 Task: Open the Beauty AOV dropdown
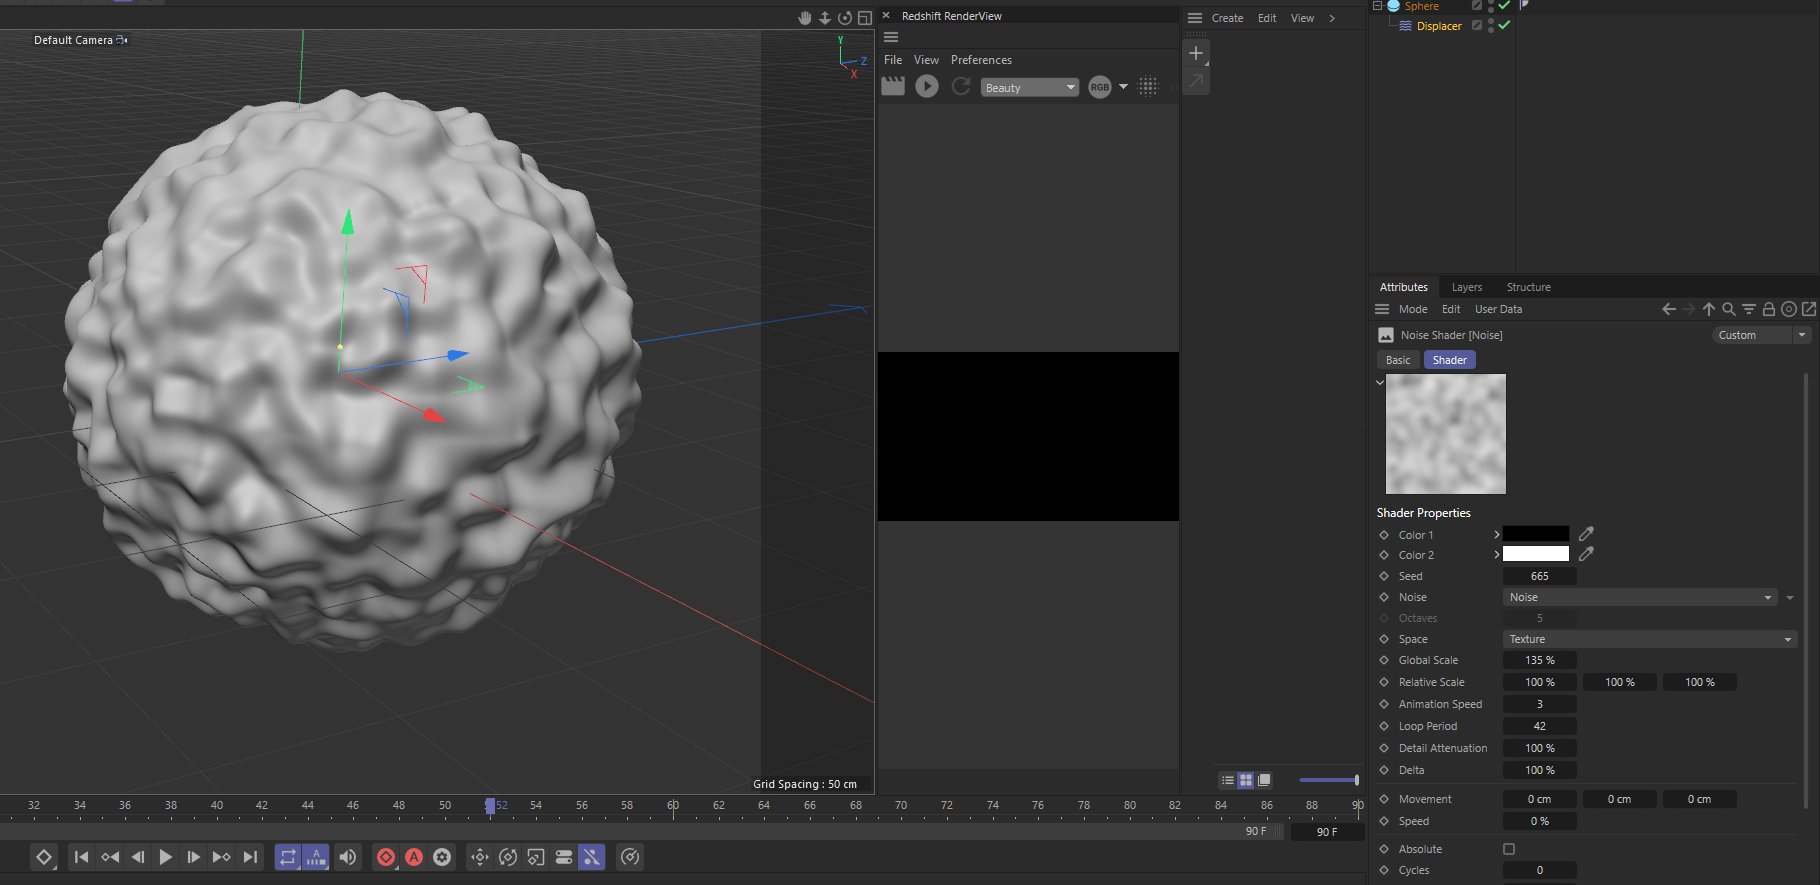[1030, 88]
